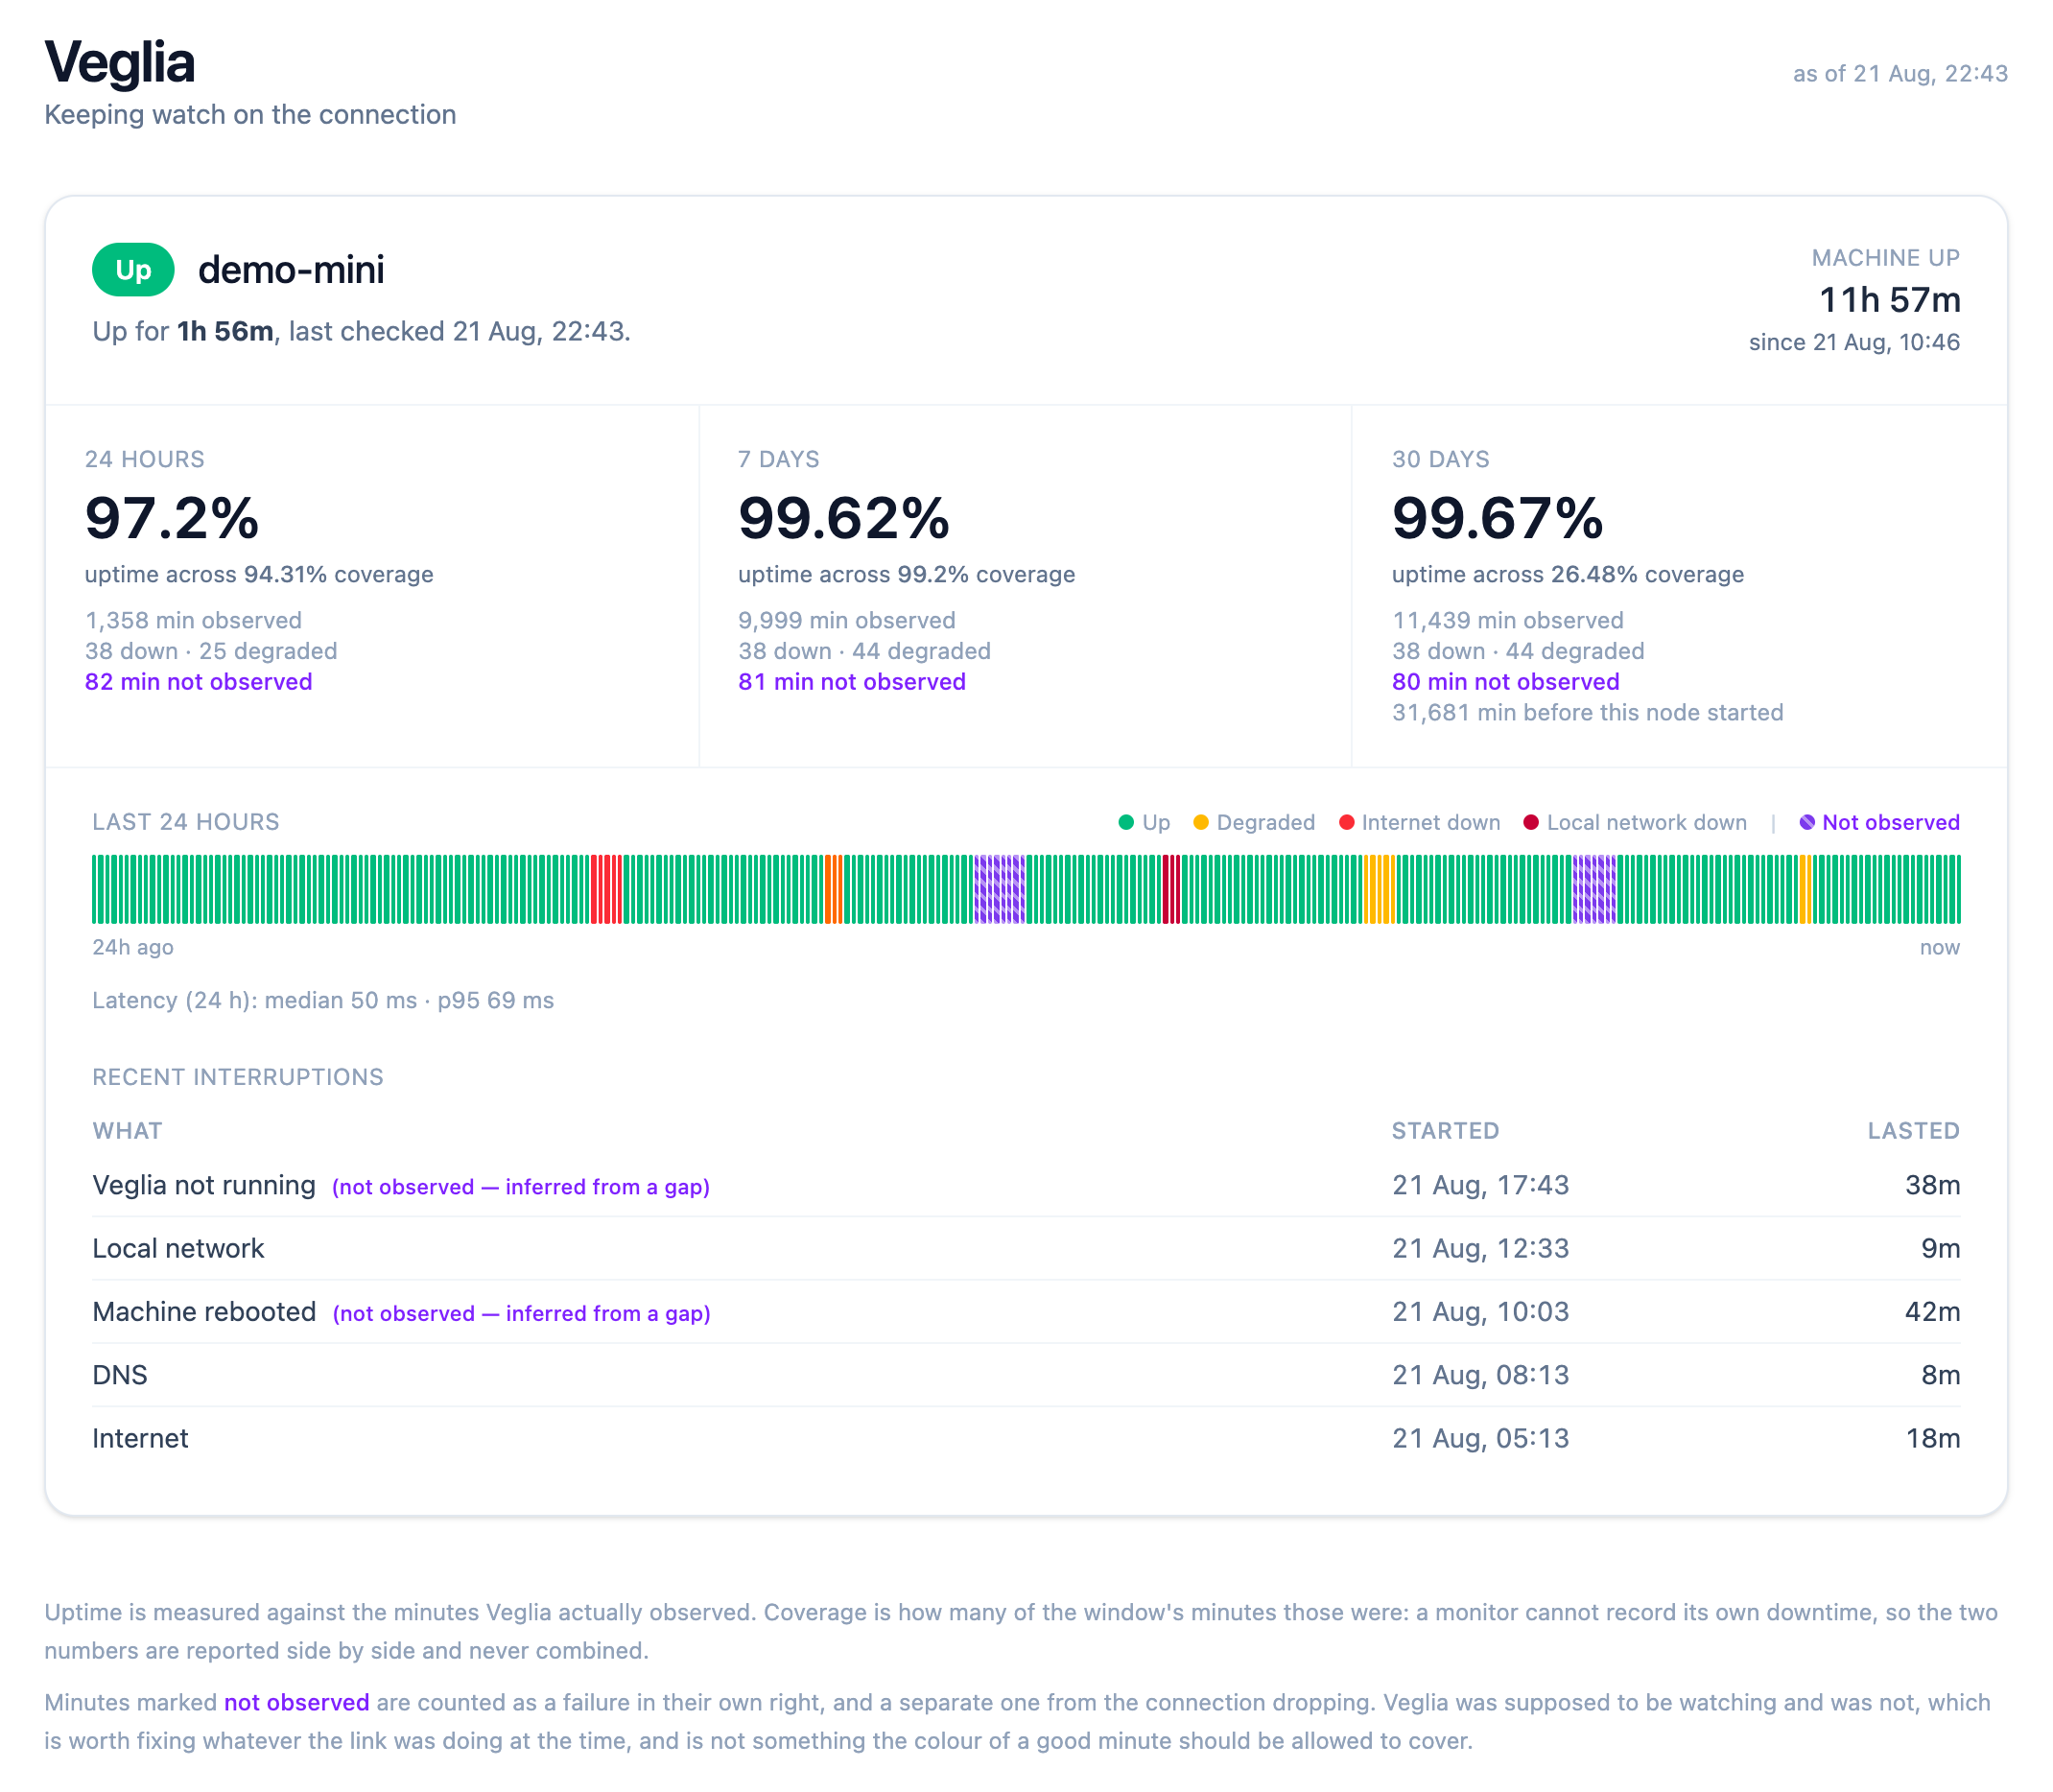Select the 'Veglia not running' interruption row

click(1026, 1185)
